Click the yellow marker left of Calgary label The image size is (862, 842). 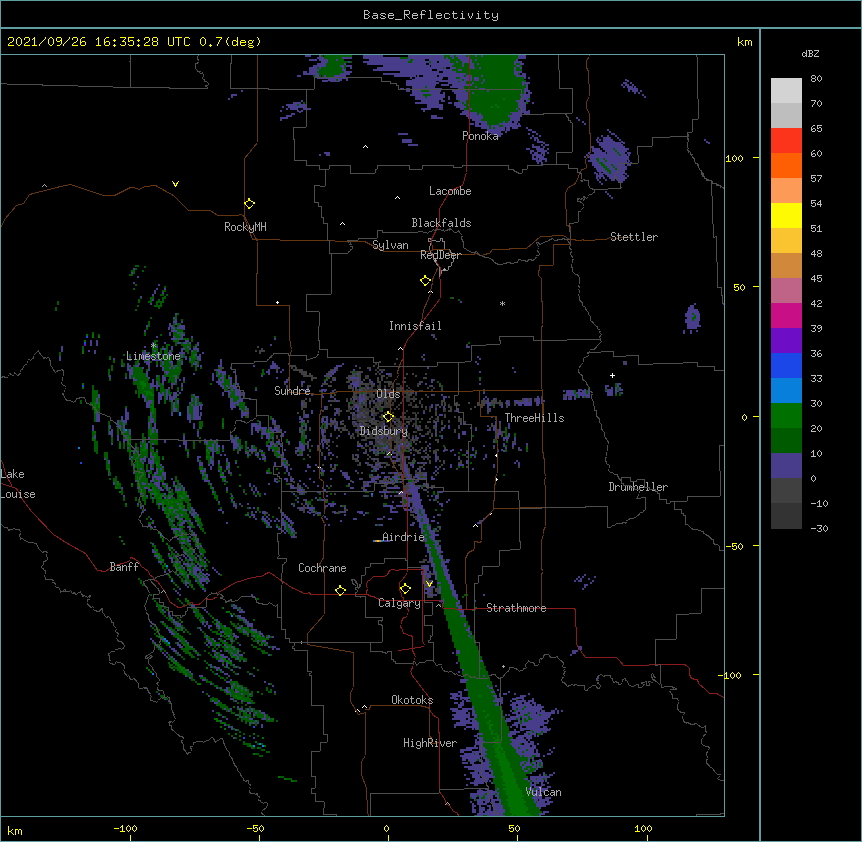click(x=340, y=590)
